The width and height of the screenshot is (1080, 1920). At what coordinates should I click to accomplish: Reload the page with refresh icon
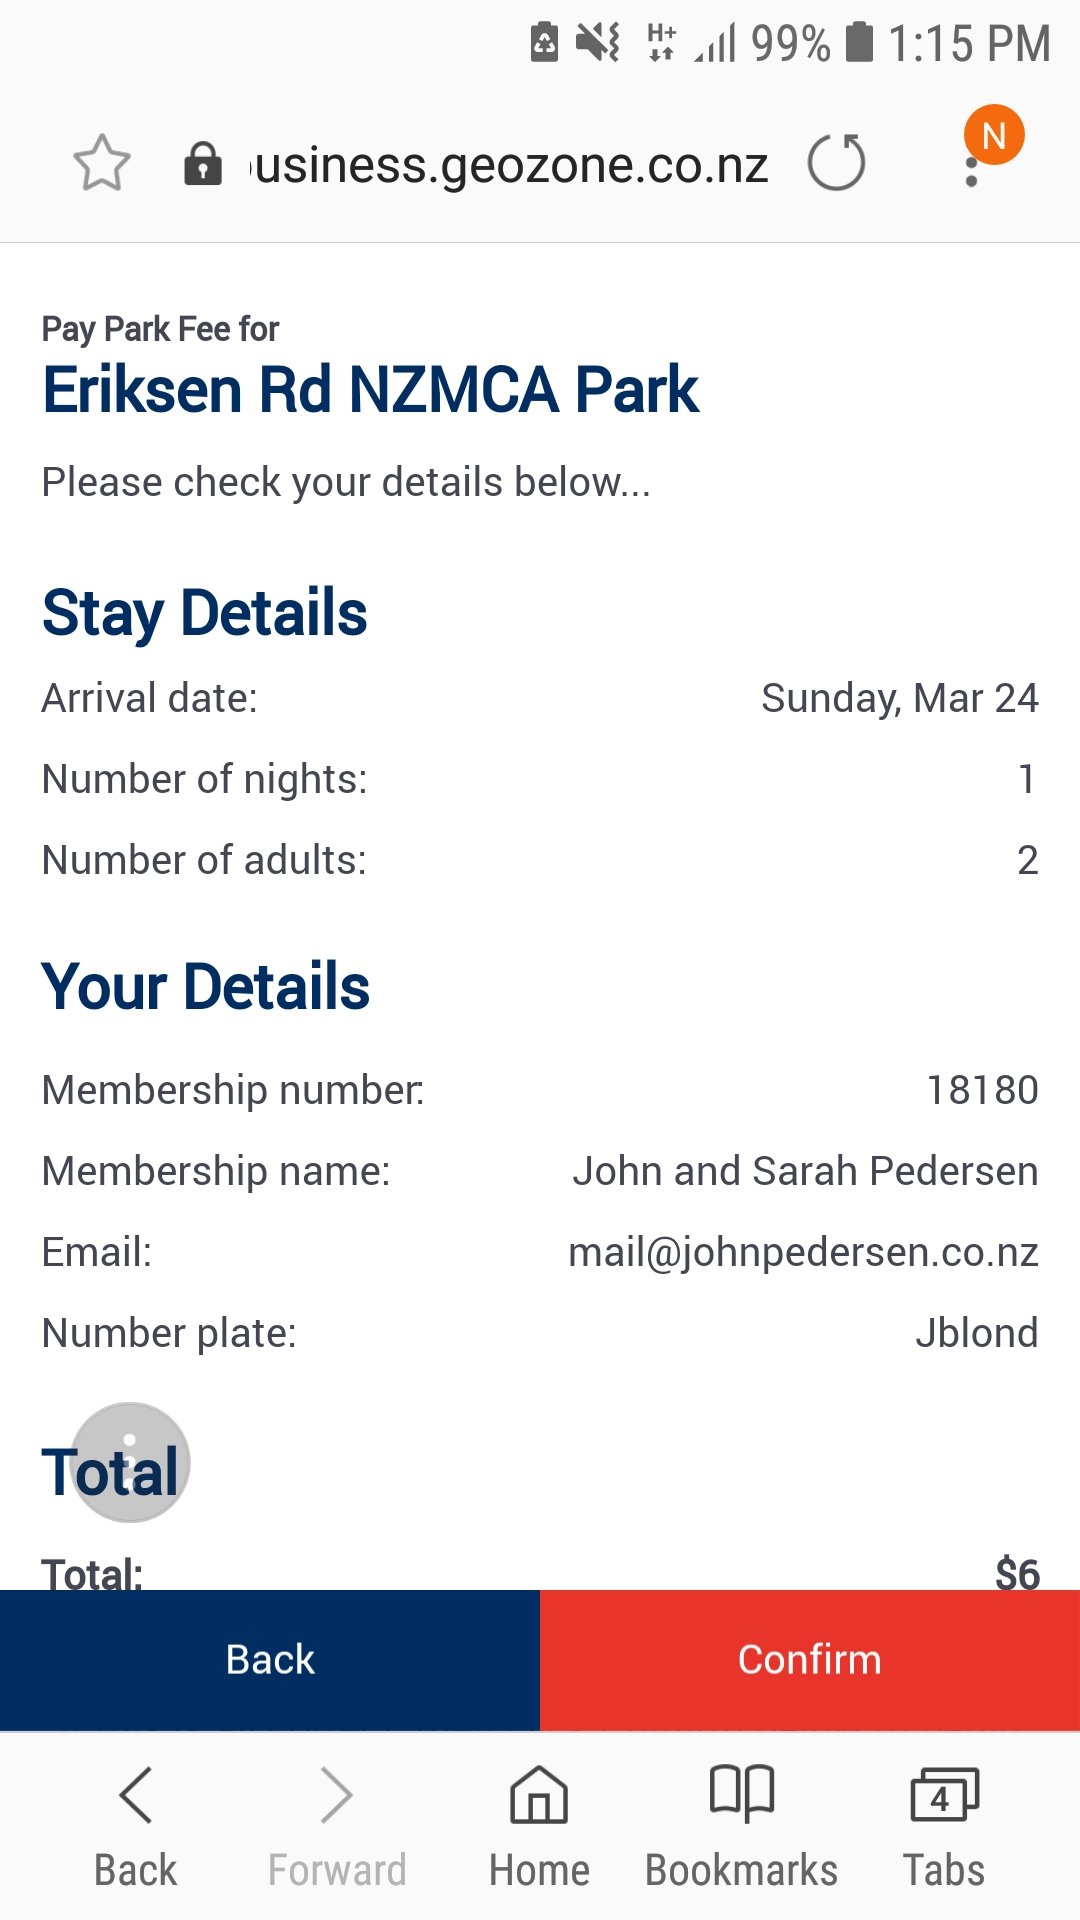click(x=836, y=163)
